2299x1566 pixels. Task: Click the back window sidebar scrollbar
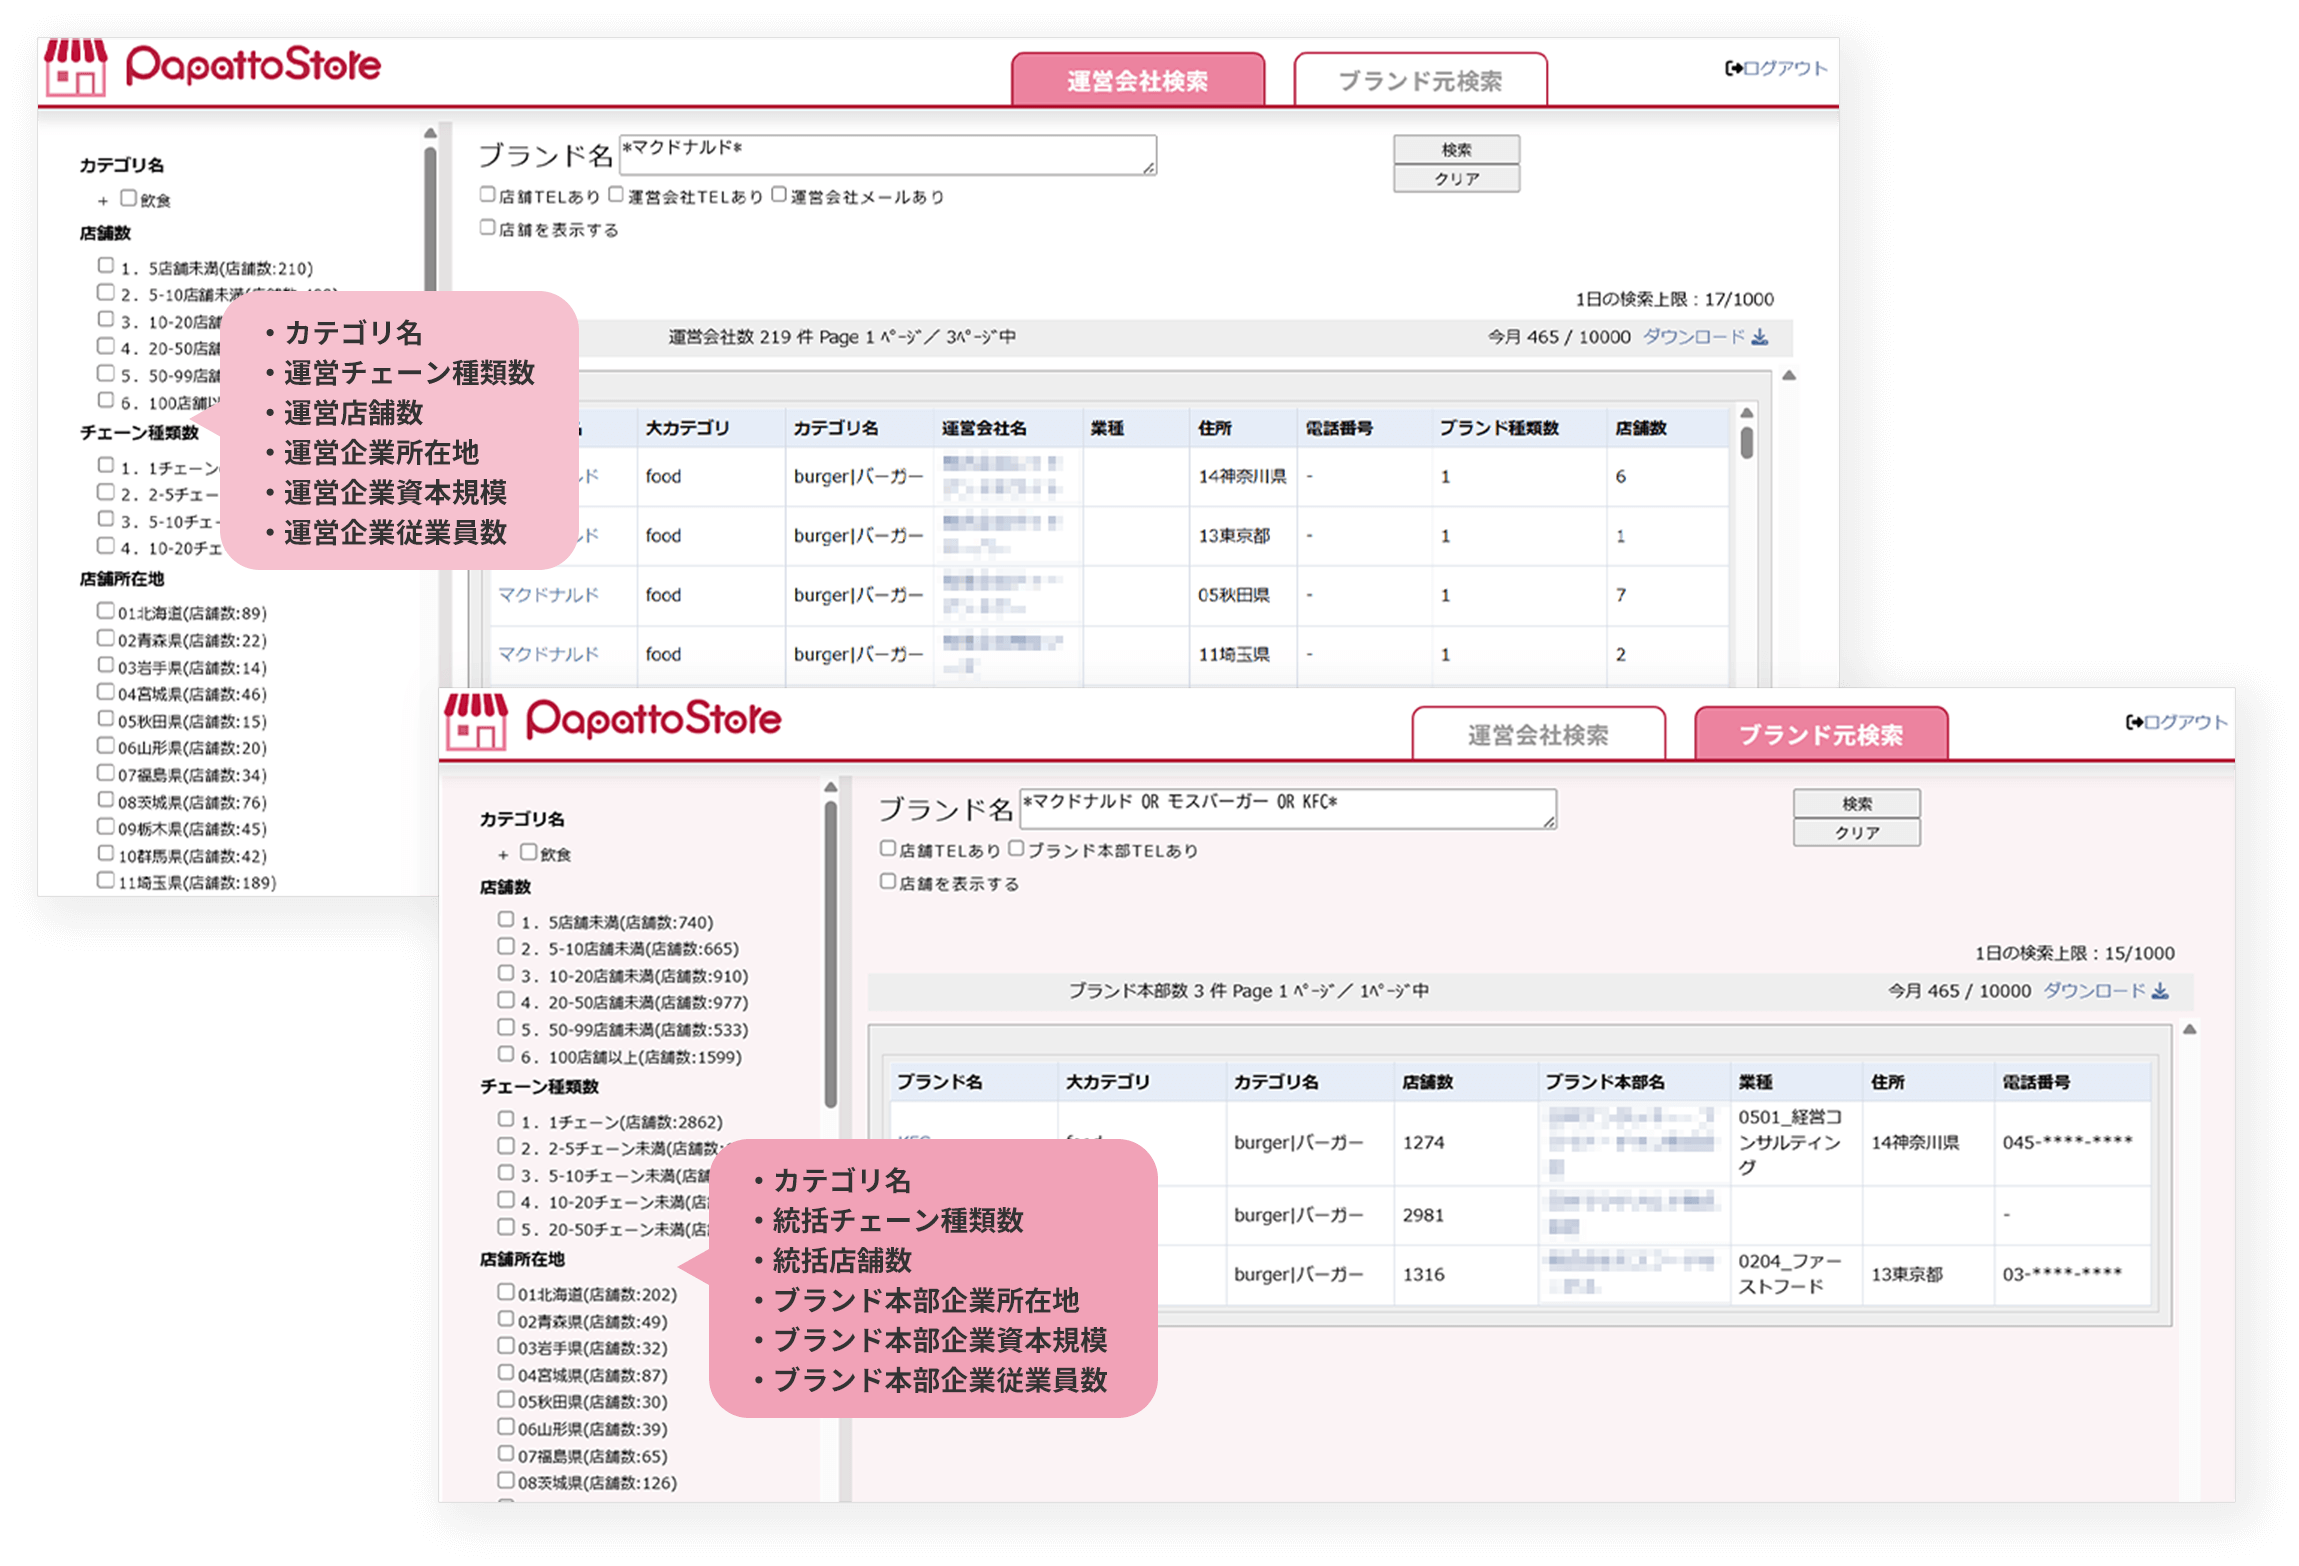(430, 220)
